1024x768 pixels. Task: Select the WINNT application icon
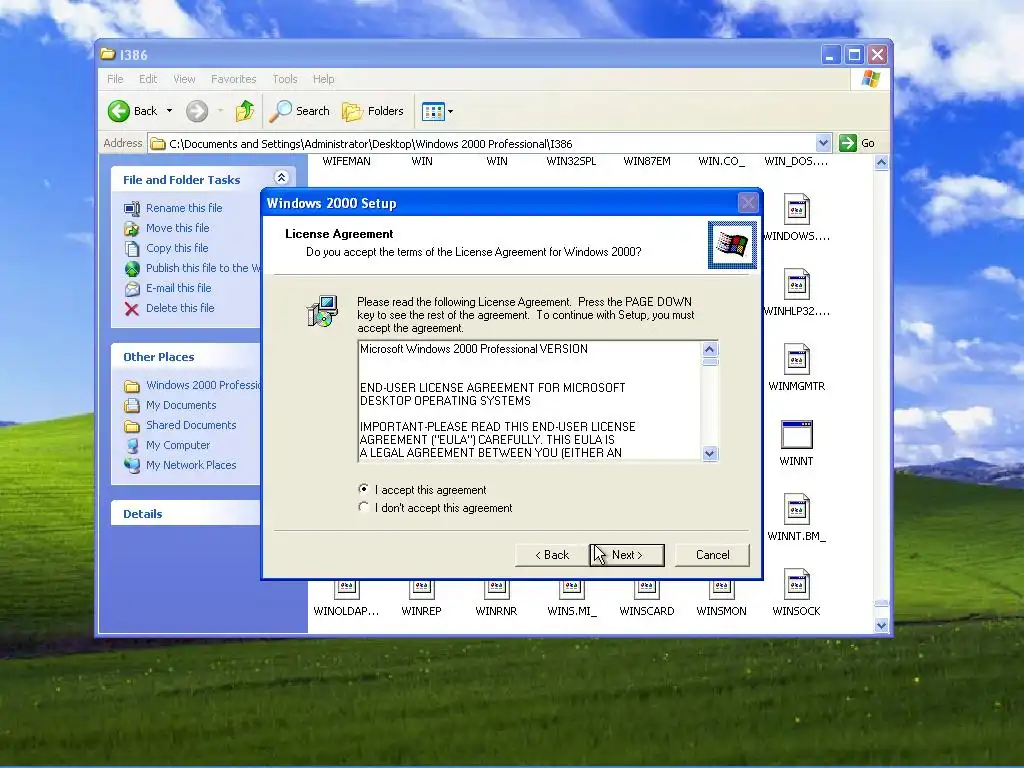click(x=797, y=434)
